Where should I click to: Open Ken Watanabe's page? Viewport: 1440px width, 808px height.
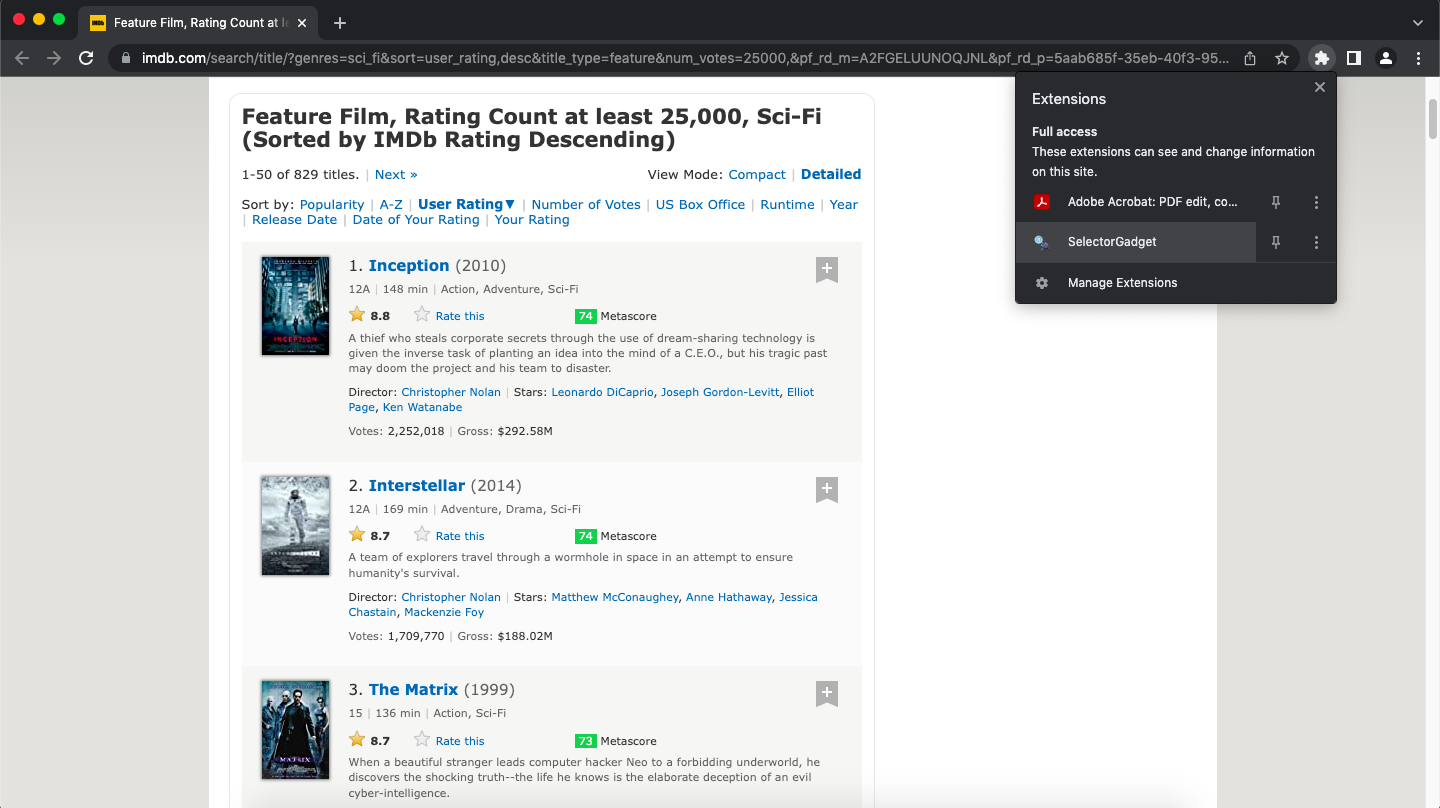tap(422, 408)
